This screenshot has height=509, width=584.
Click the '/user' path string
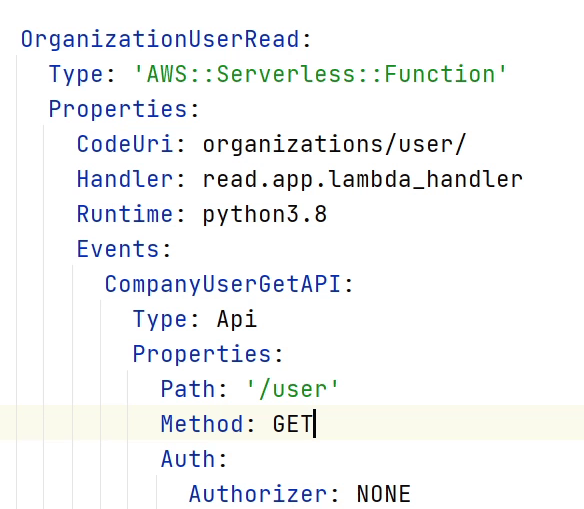click(x=292, y=389)
